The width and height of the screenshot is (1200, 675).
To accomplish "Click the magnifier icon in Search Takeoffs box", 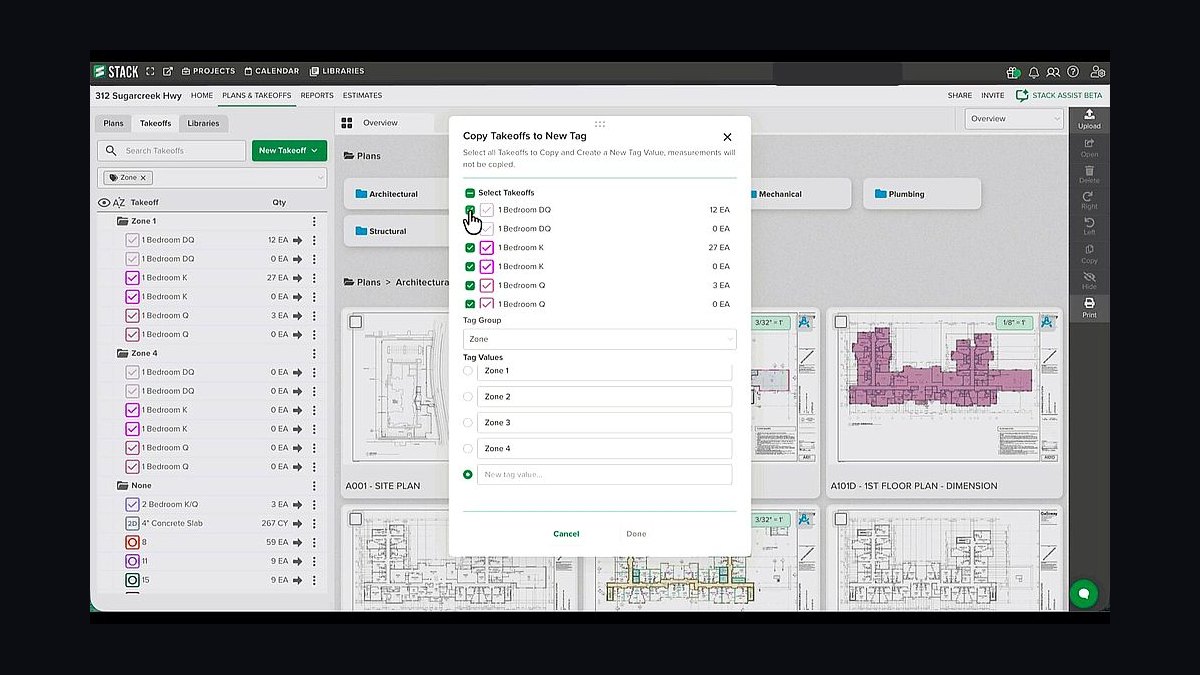I will 111,151.
